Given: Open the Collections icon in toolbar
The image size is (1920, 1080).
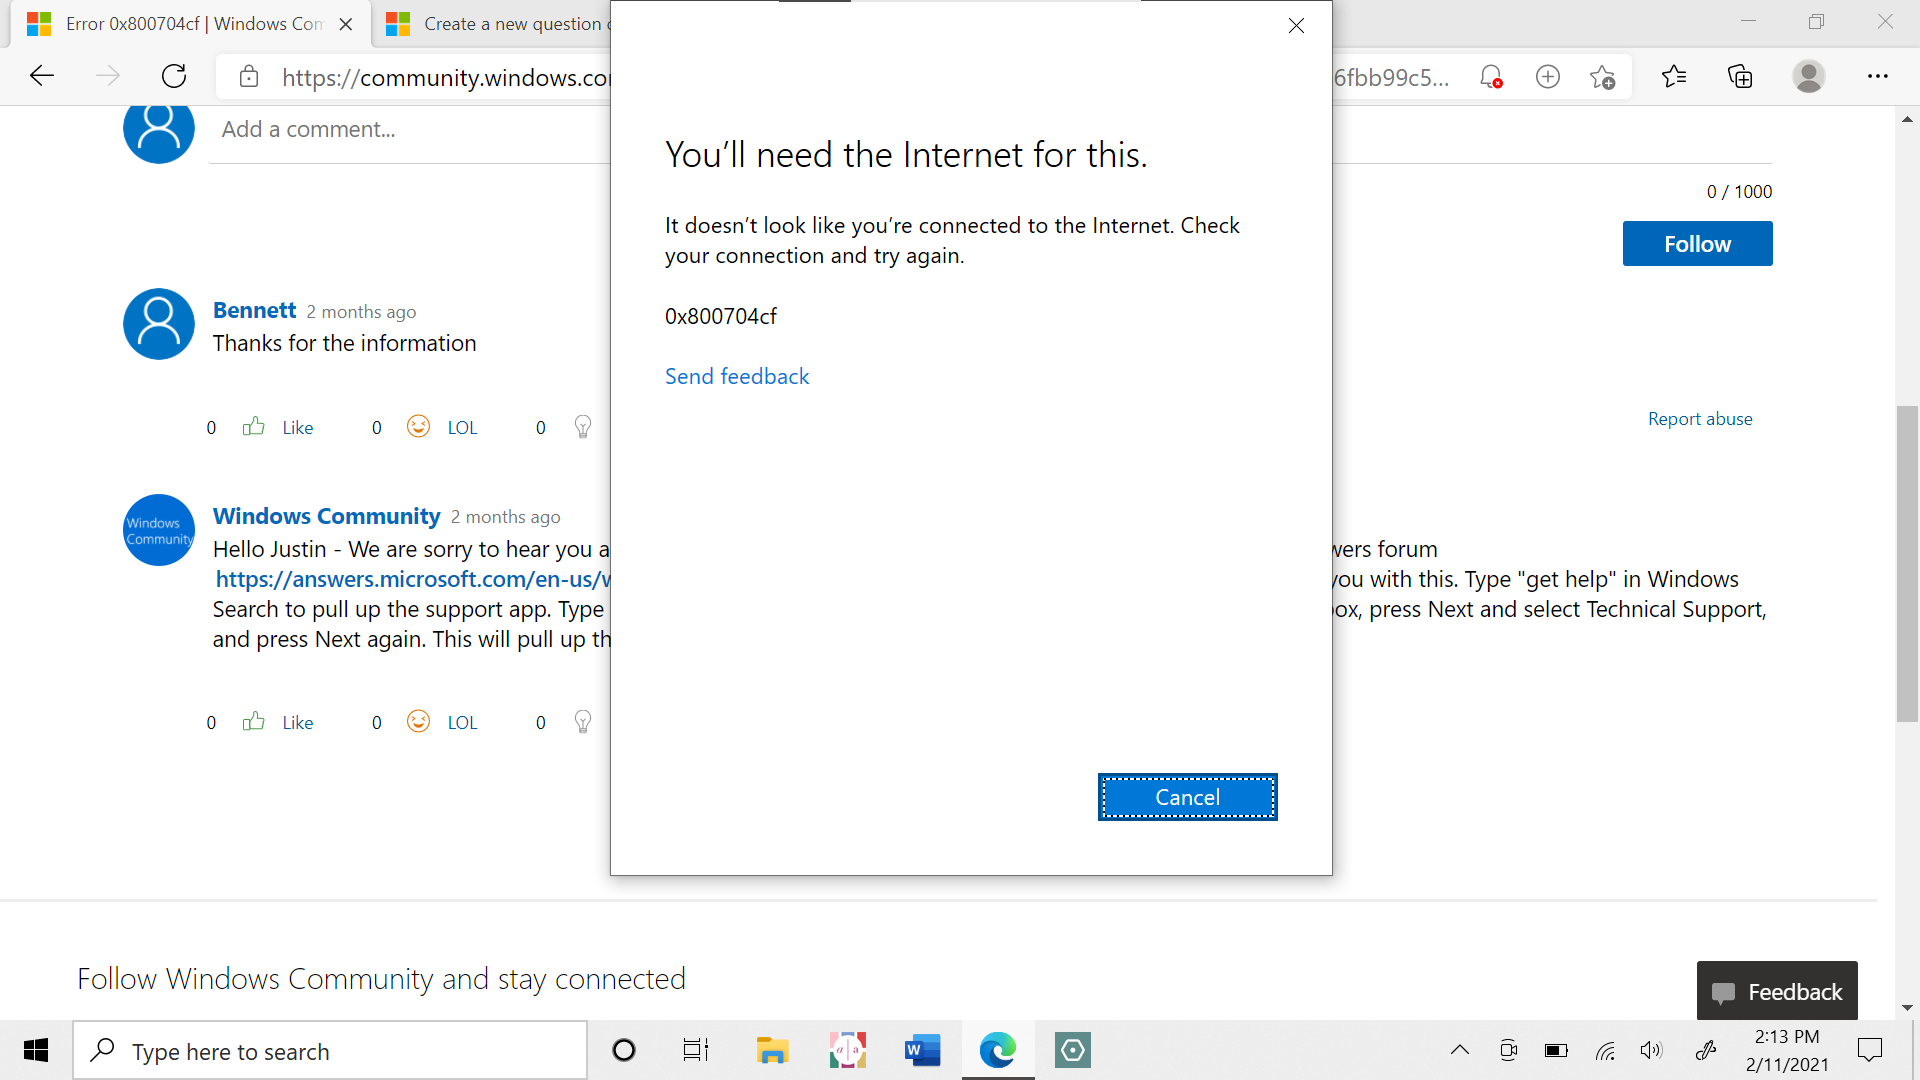Looking at the screenshot, I should pyautogui.click(x=1740, y=76).
